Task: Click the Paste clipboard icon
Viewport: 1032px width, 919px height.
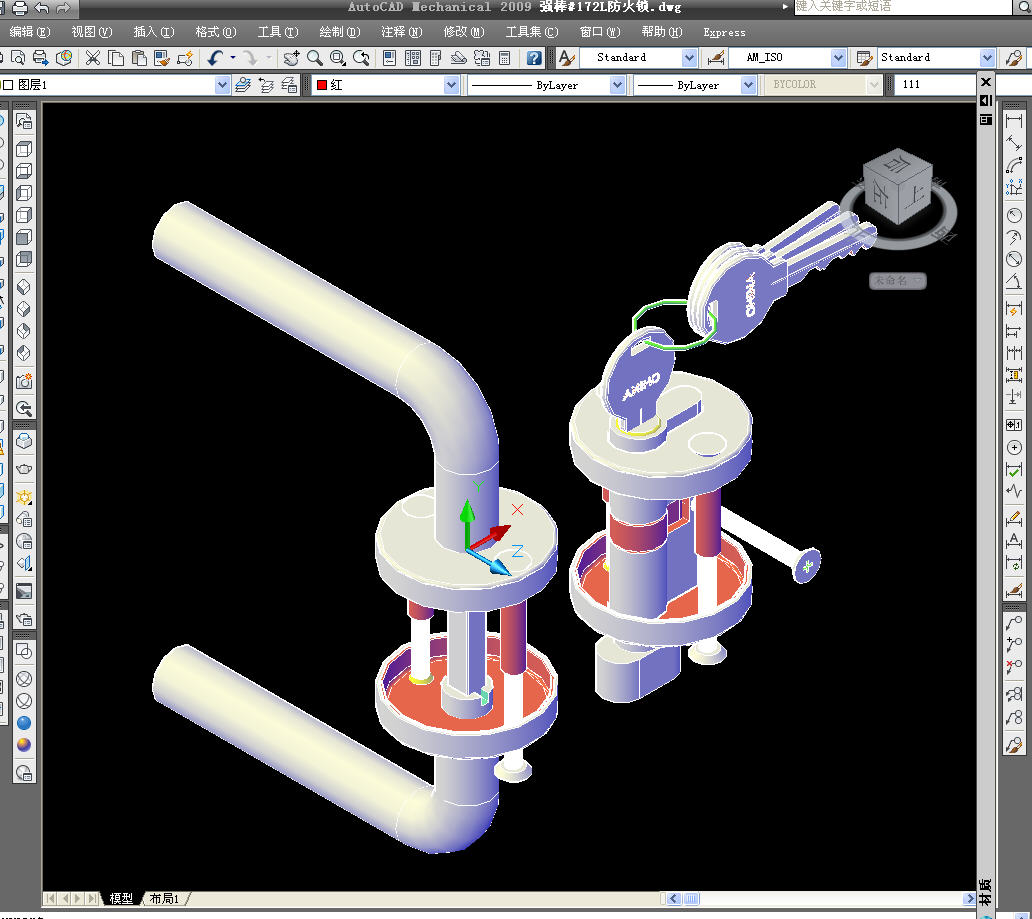Action: tap(139, 58)
